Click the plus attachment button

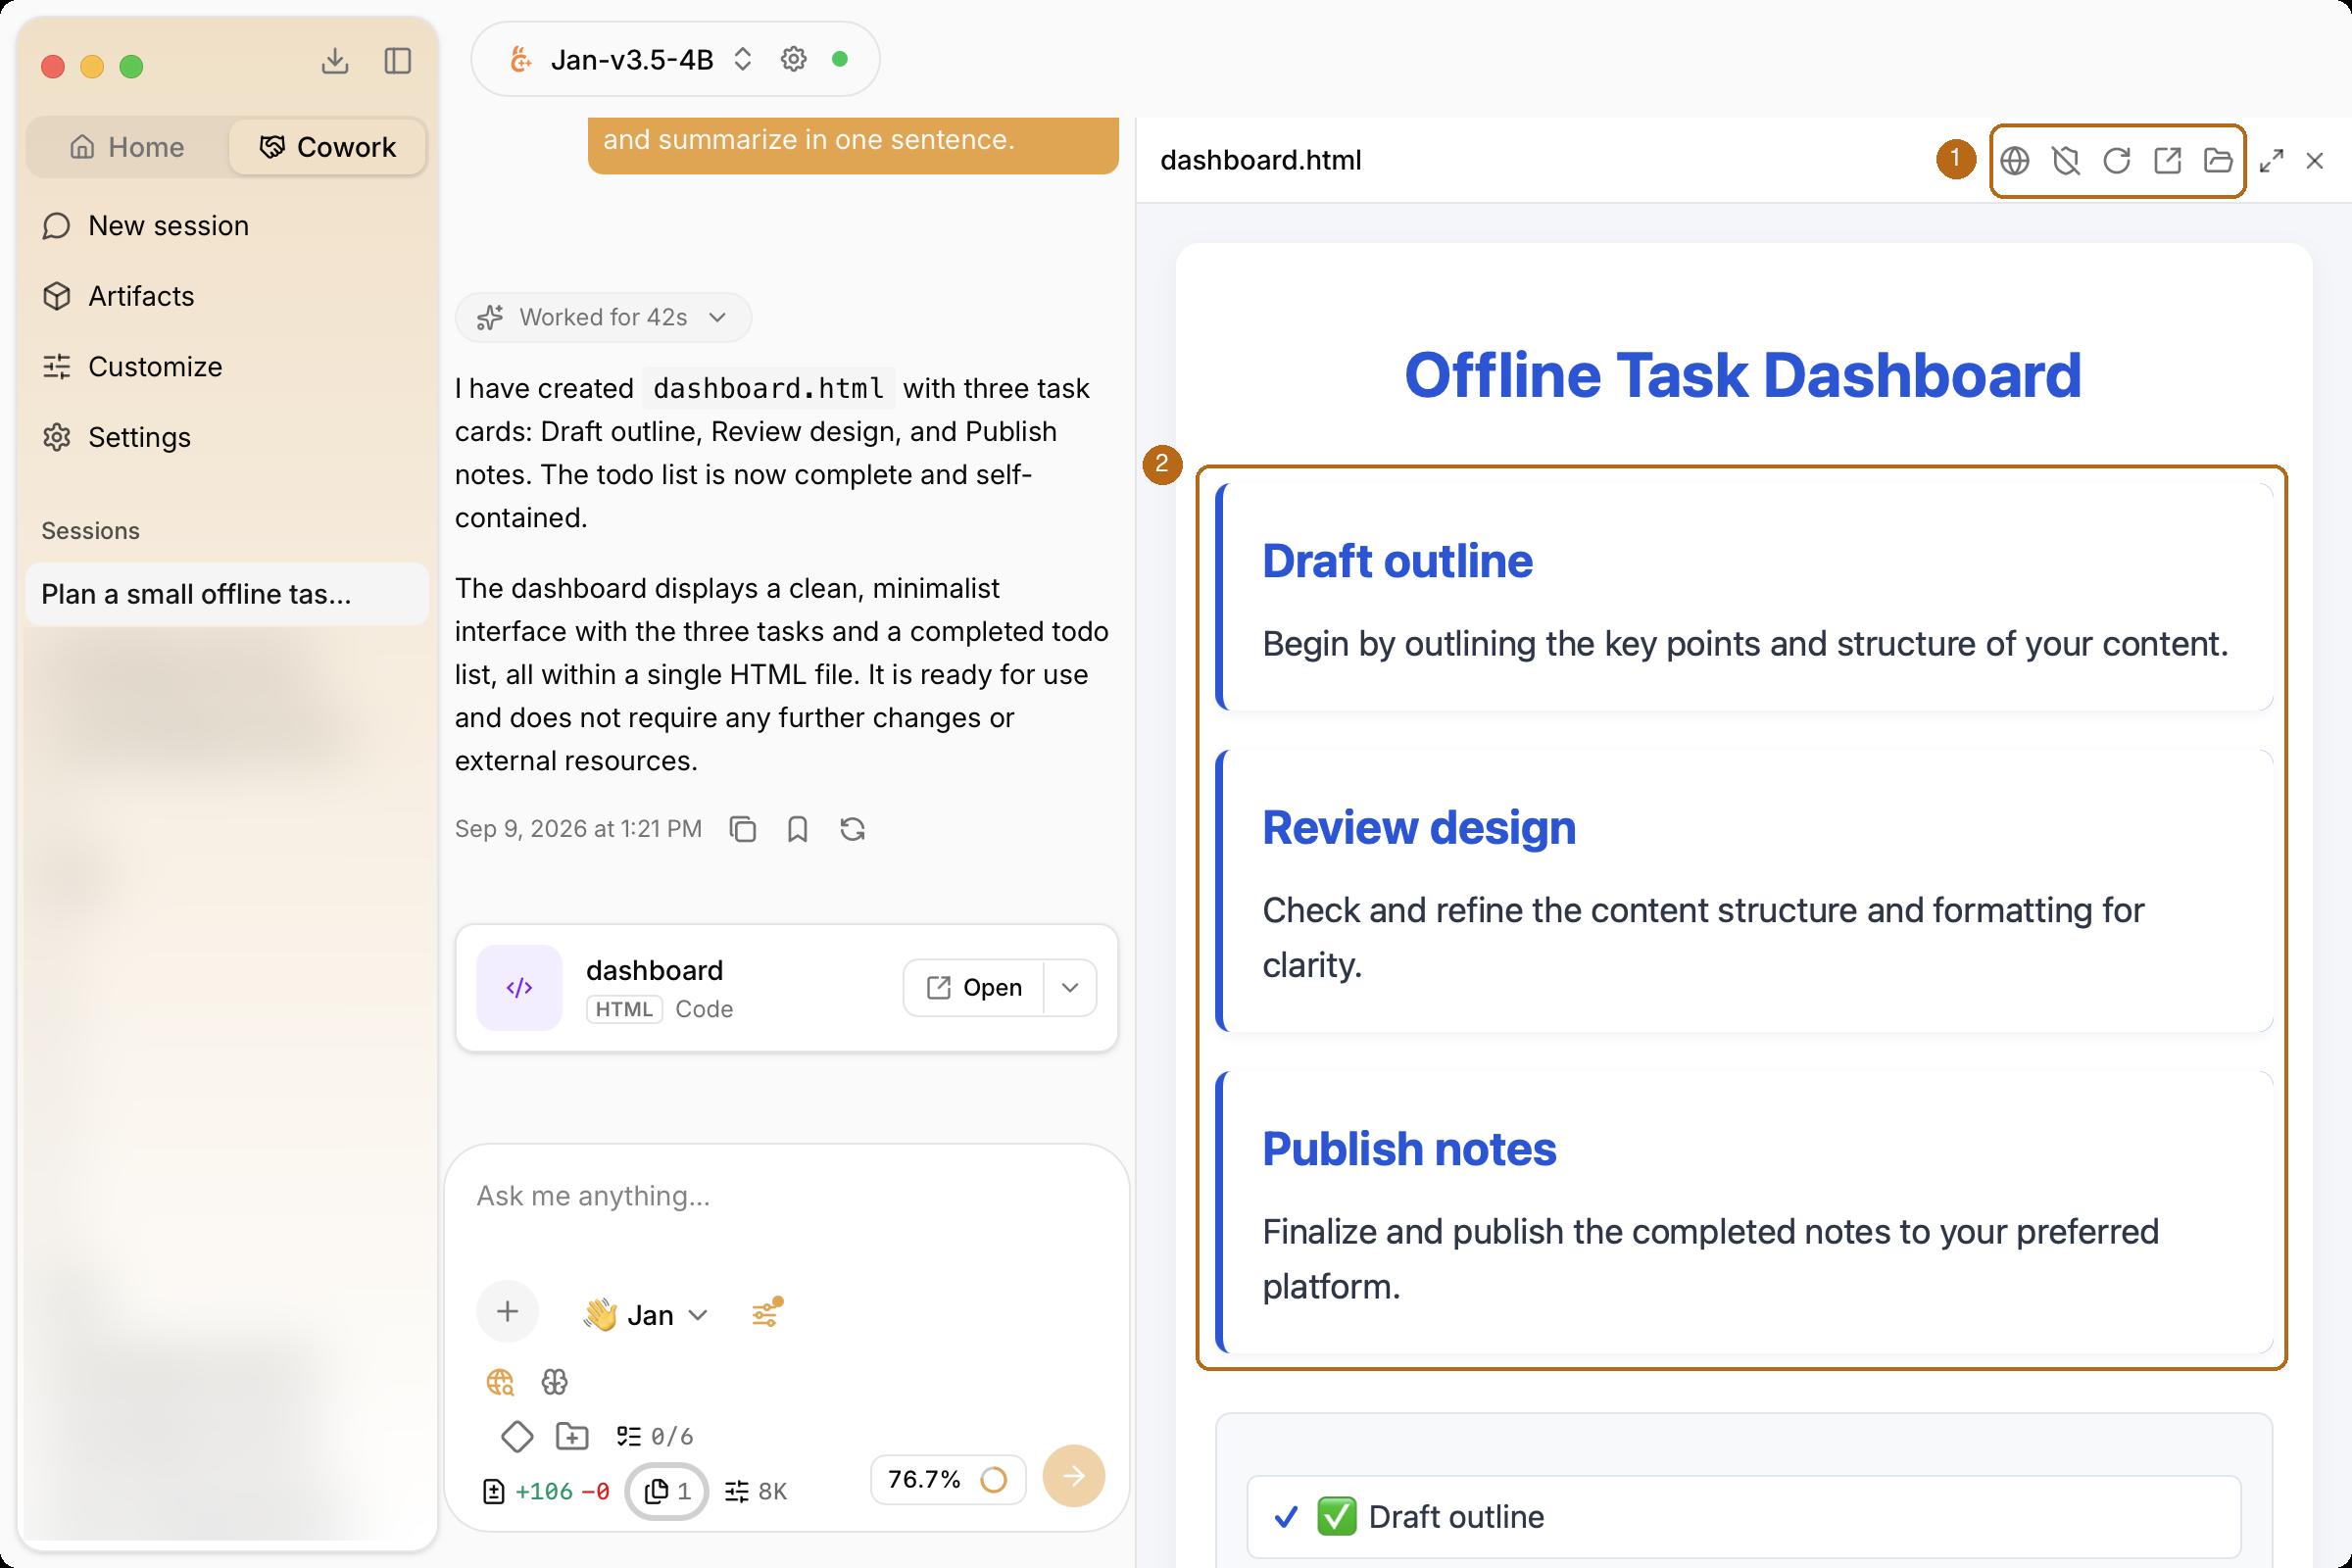508,1312
